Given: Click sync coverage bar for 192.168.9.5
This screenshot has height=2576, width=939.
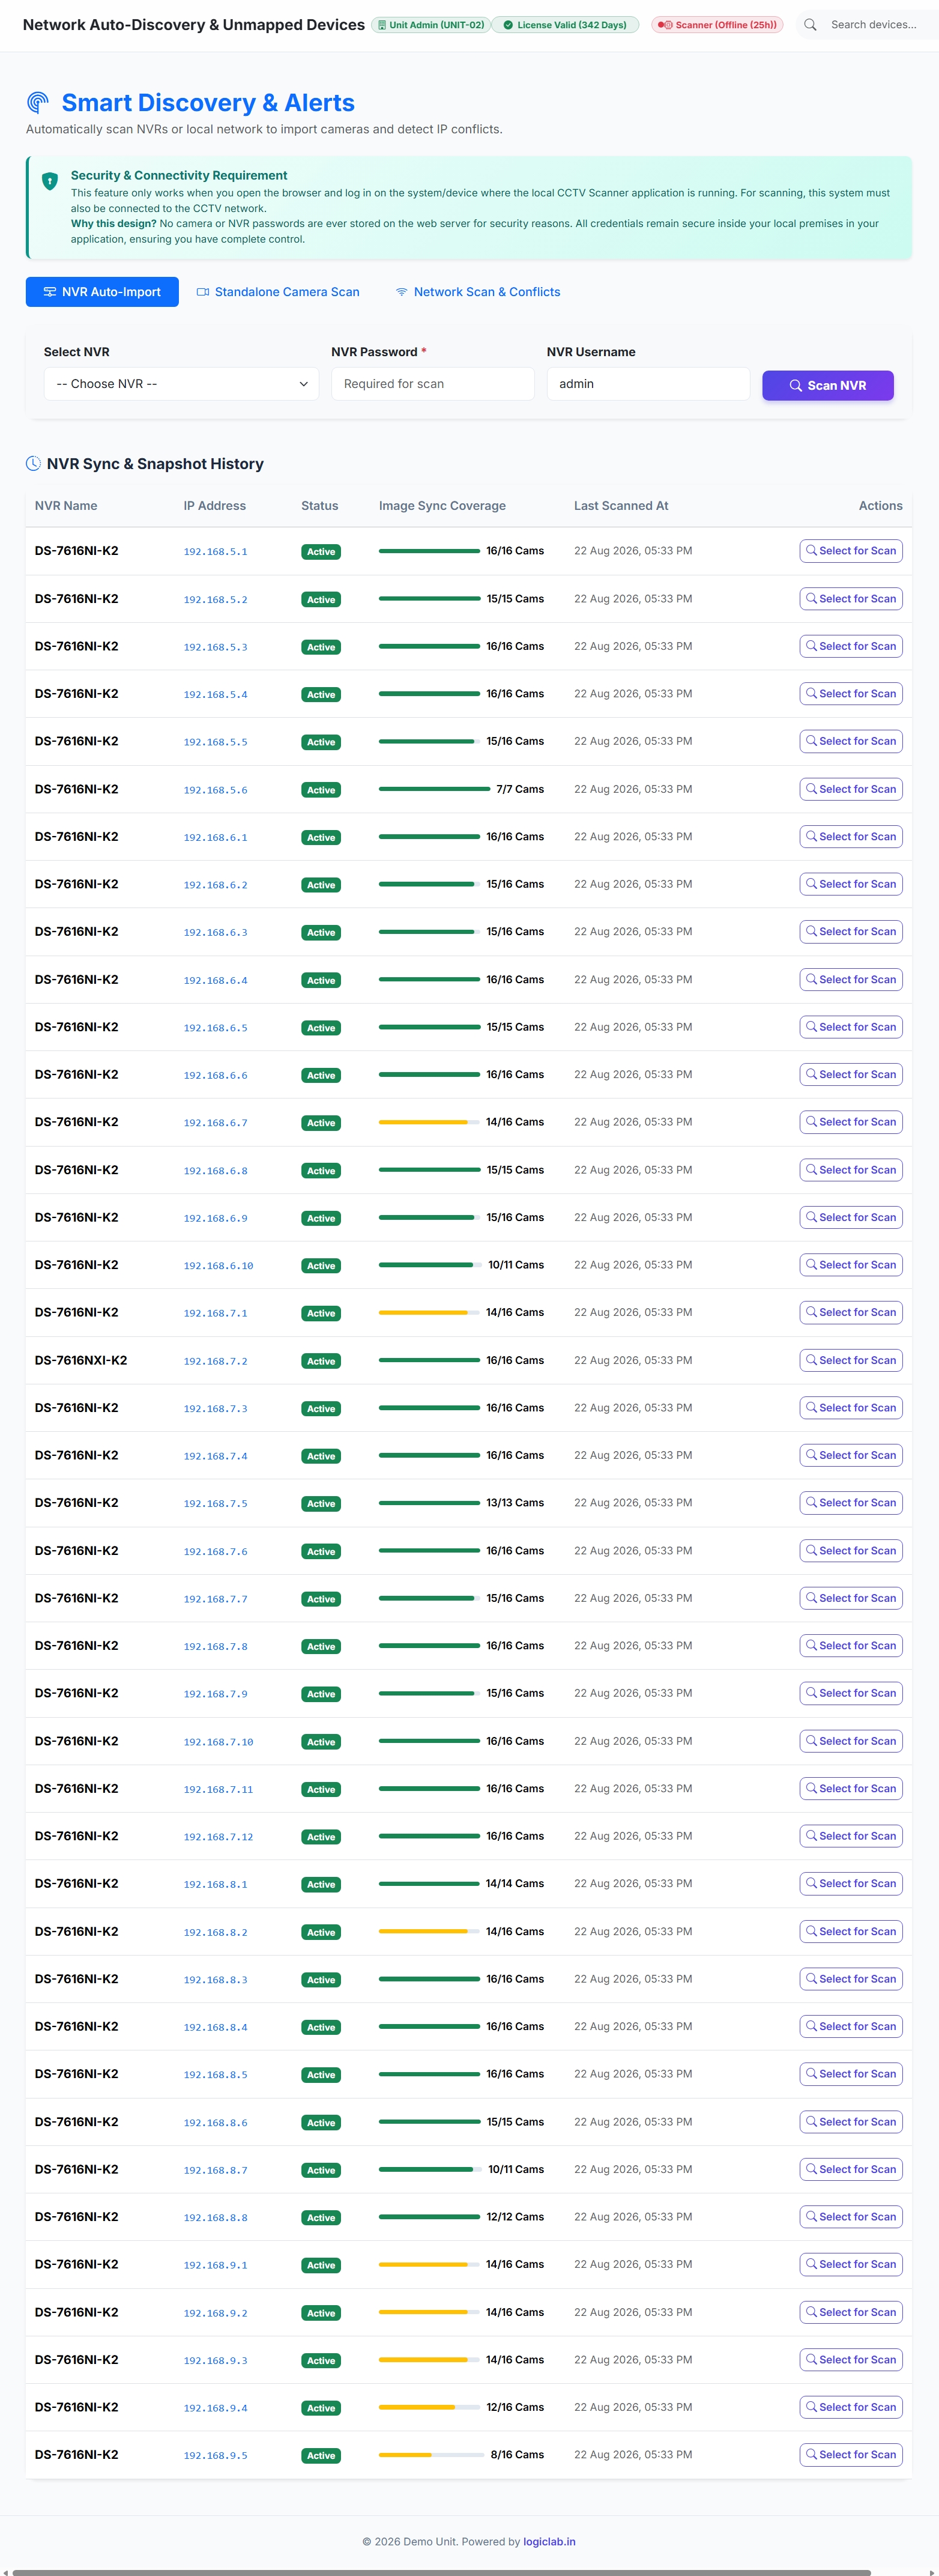Looking at the screenshot, I should click(x=431, y=2455).
